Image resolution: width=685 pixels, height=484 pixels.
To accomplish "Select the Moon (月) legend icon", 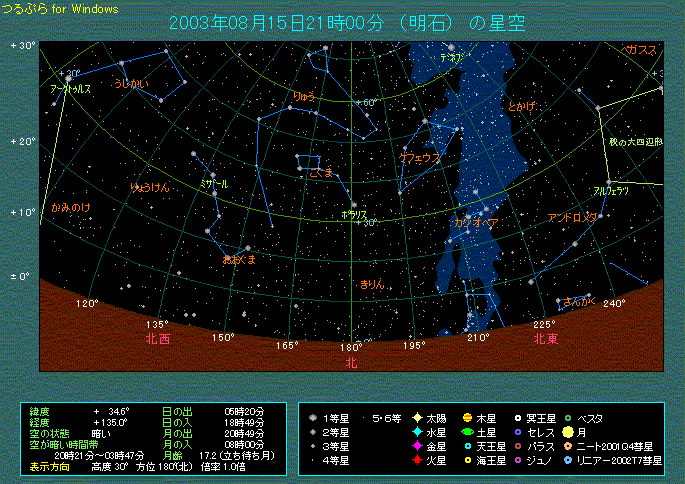I will 568,432.
